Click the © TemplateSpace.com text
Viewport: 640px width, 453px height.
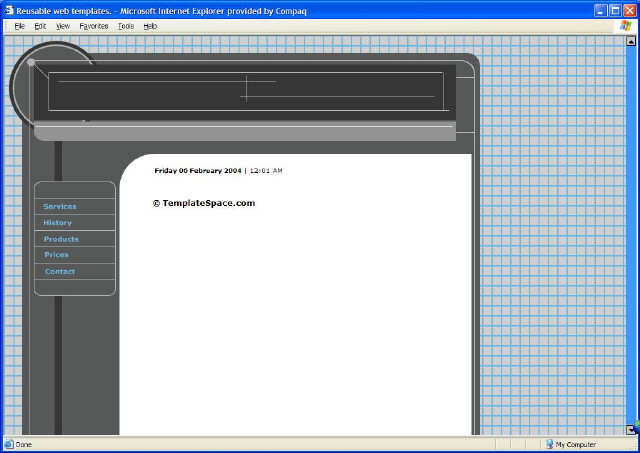204,203
